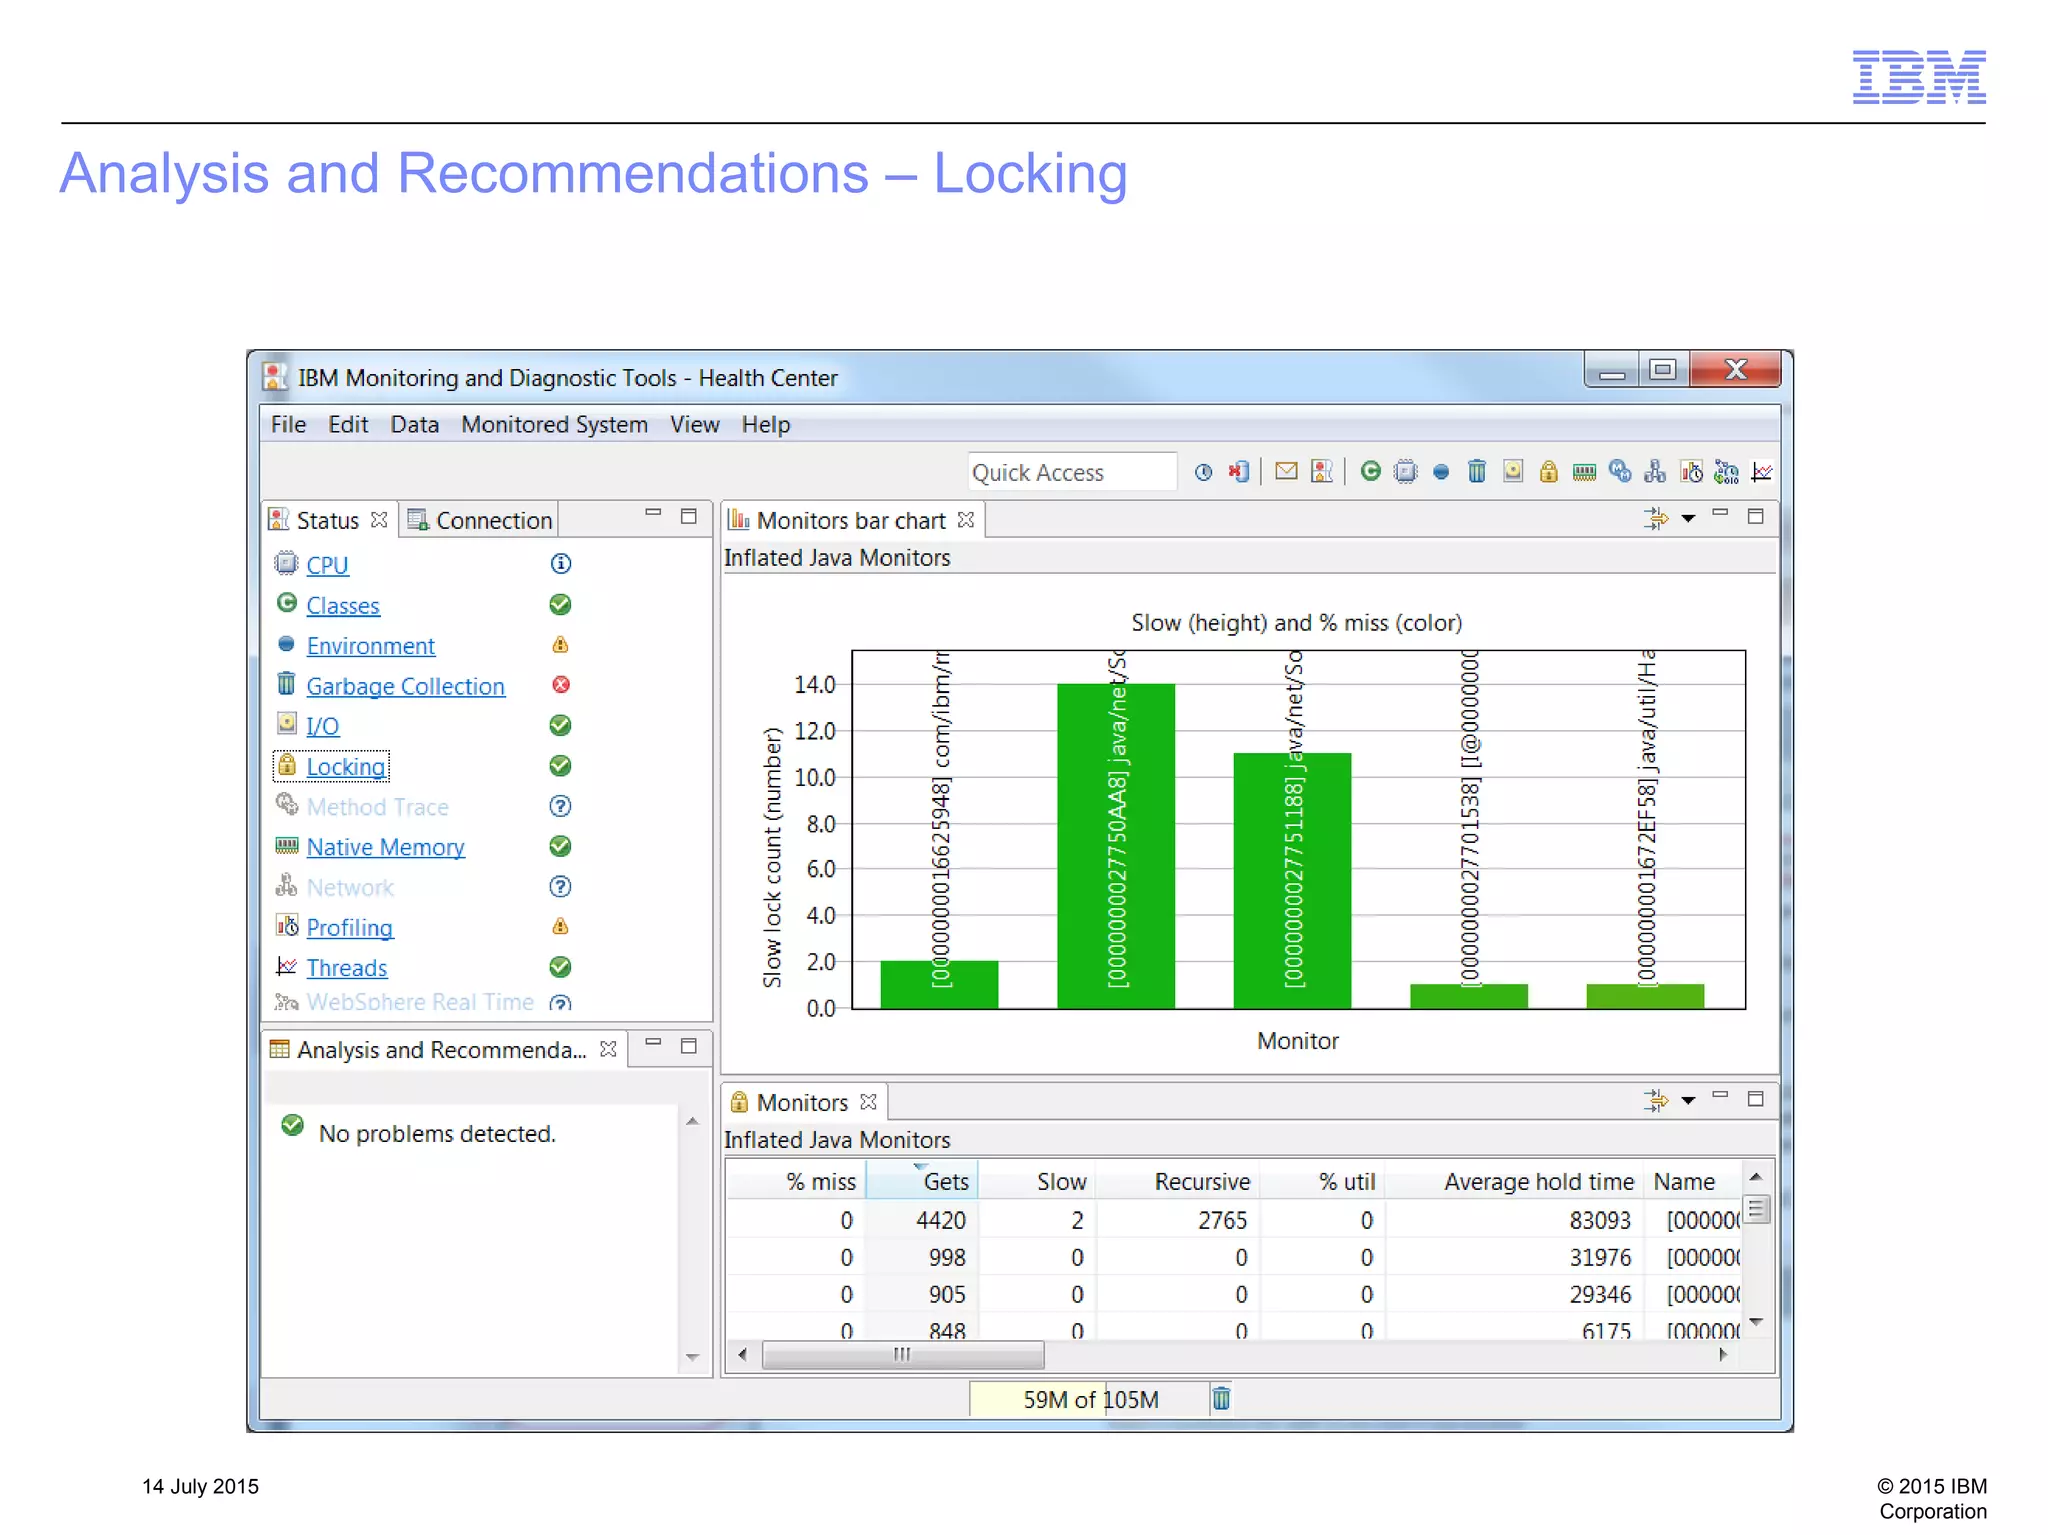Click the tallest green bar in the chart
2048x1535 pixels.
pyautogui.click(x=1115, y=846)
